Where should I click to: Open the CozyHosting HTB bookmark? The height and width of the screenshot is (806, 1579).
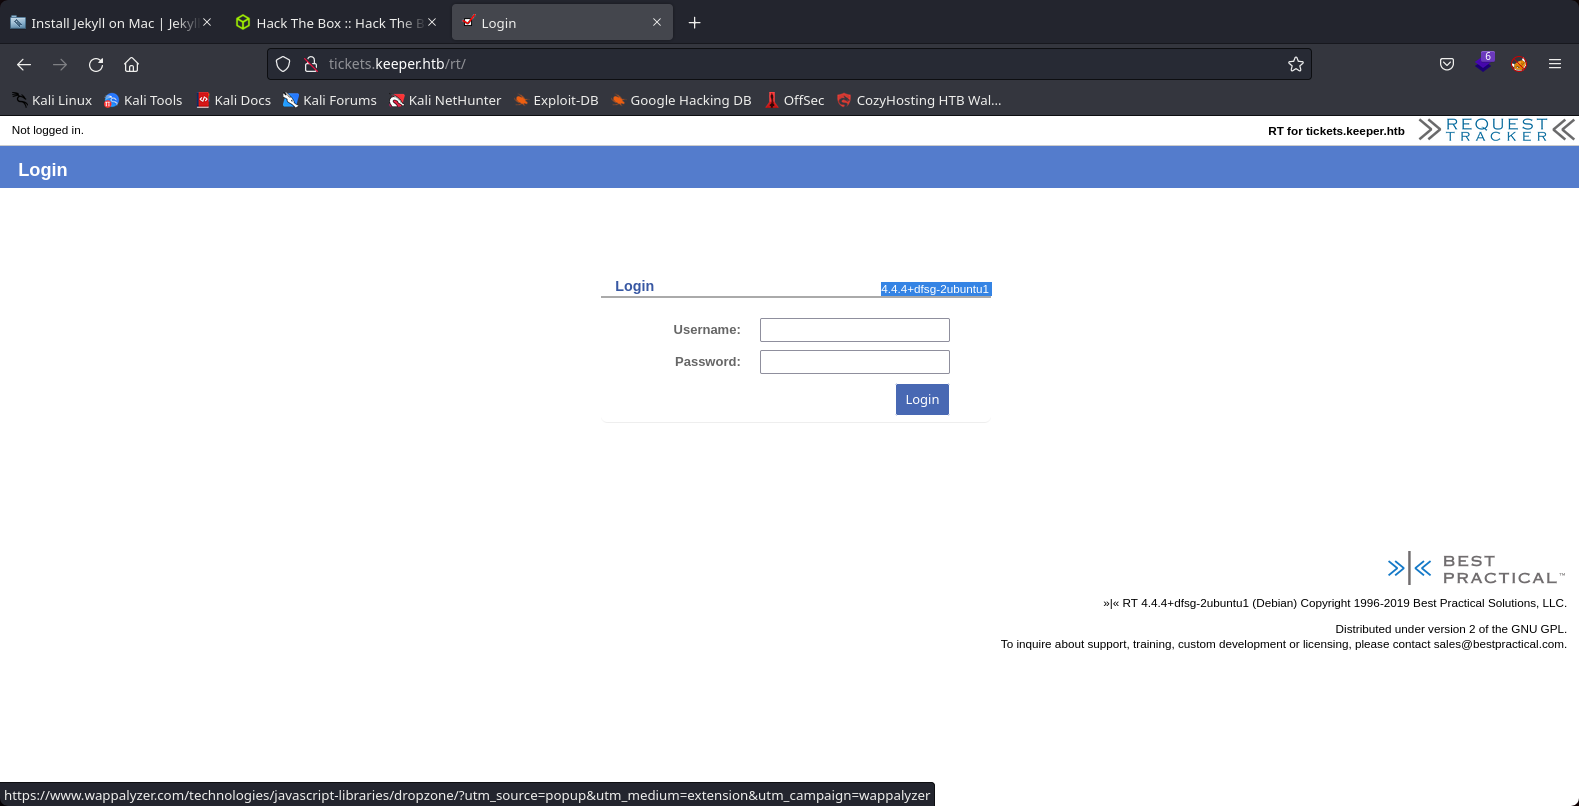(x=919, y=100)
